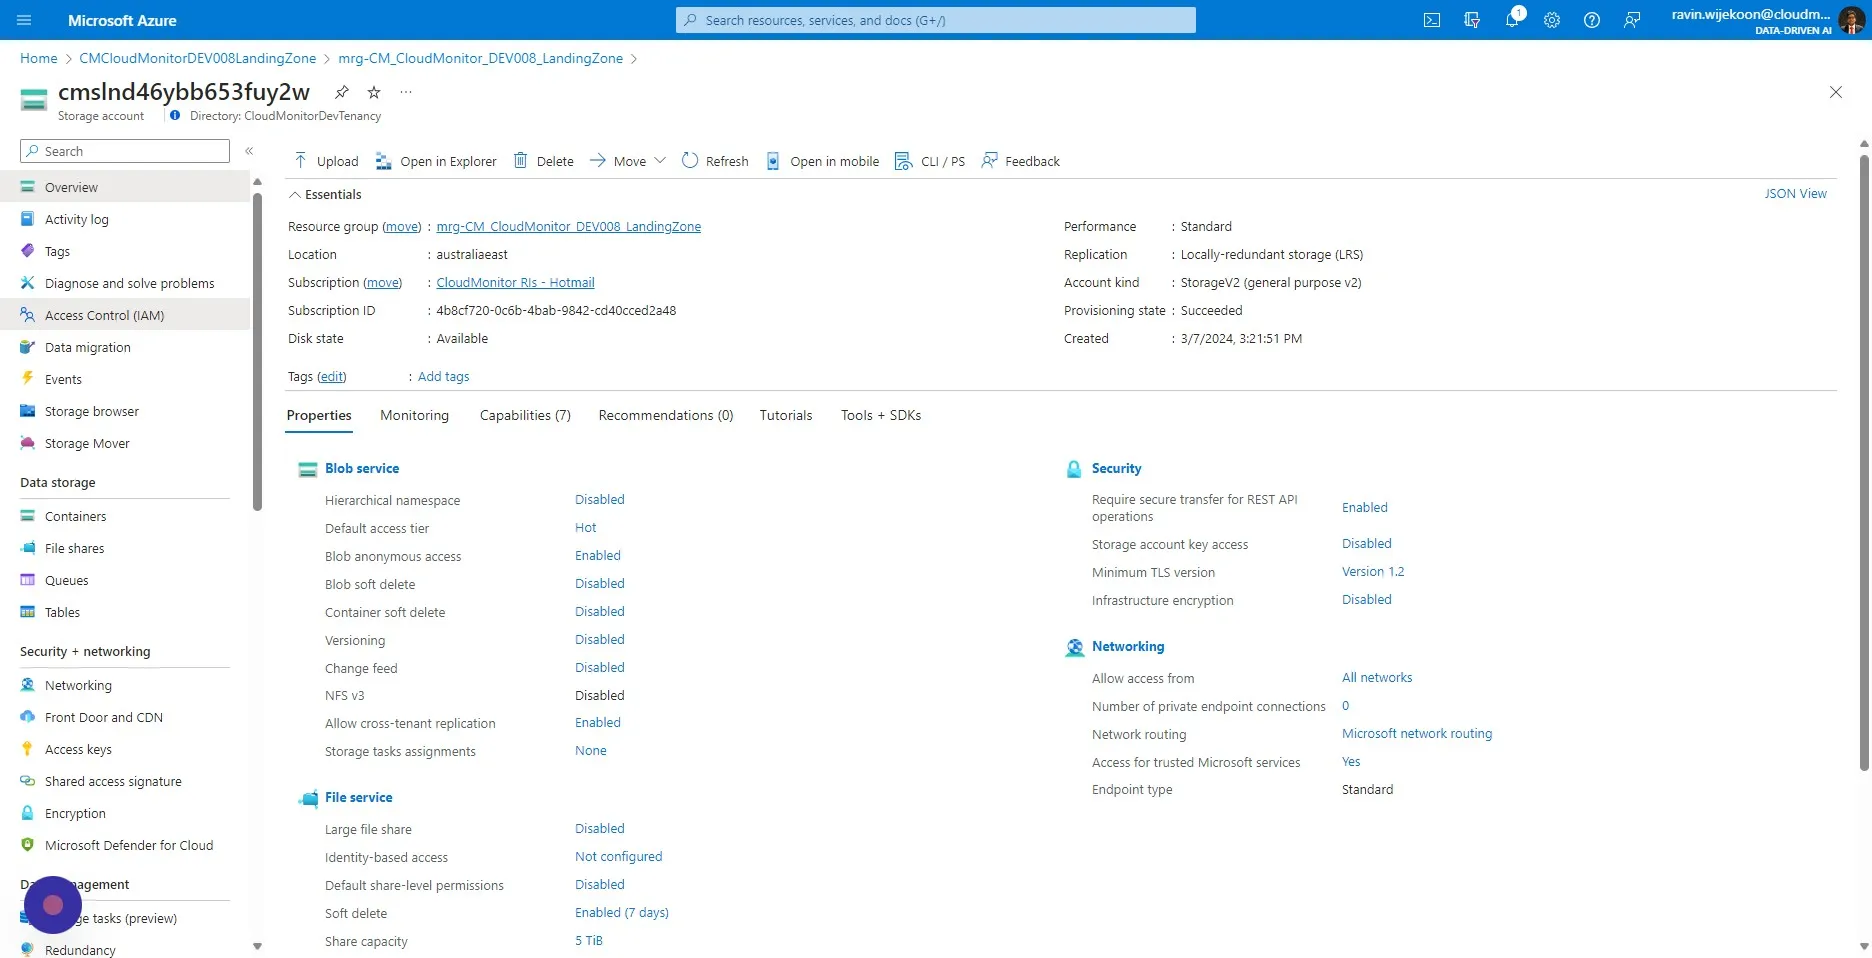1872x958 pixels.
Task: Launch Cloud Shell from top bar
Action: click(1432, 20)
